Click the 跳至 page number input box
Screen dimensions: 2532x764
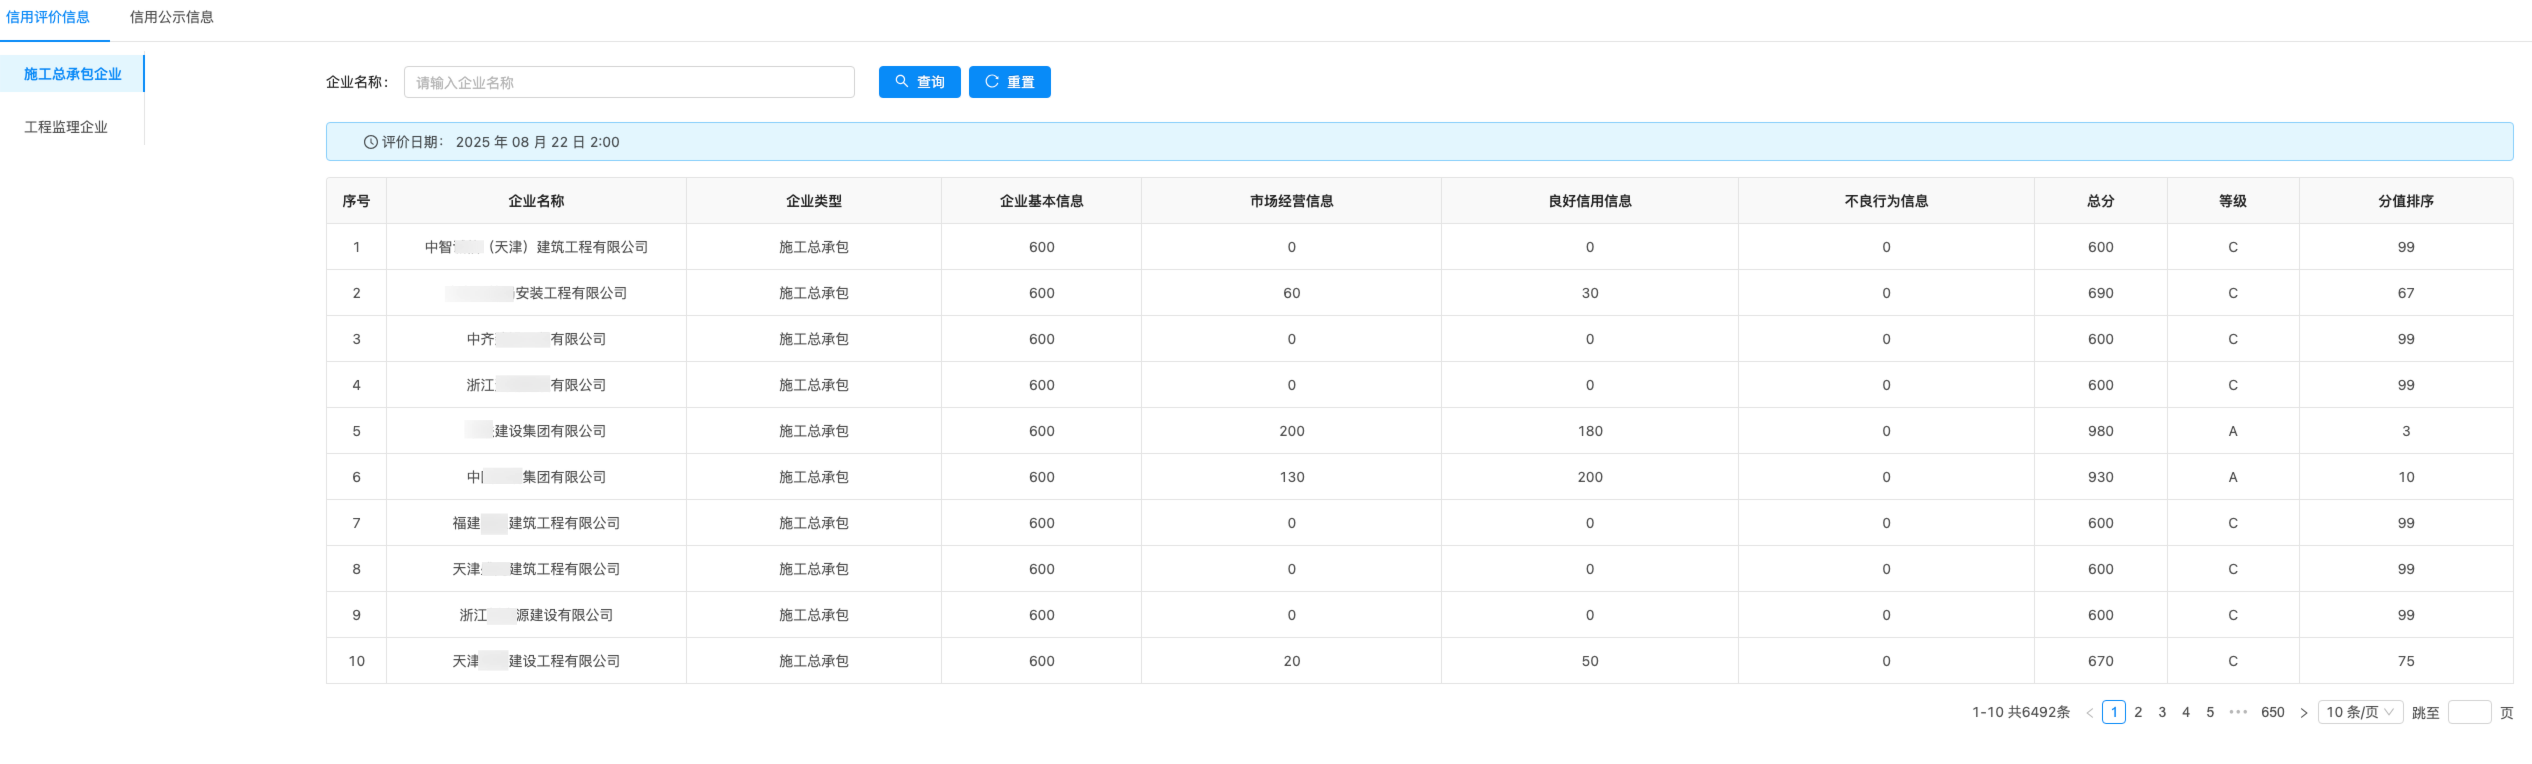[x=2469, y=712]
